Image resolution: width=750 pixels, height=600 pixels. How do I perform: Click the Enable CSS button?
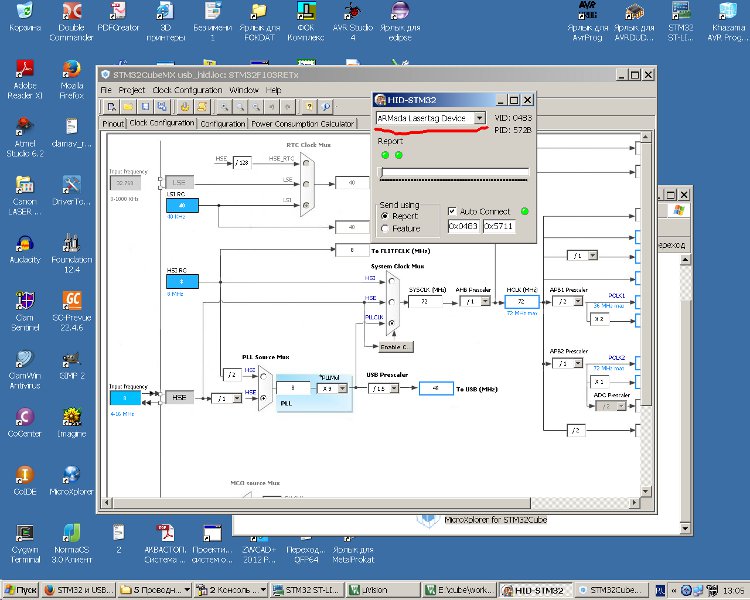tap(396, 347)
